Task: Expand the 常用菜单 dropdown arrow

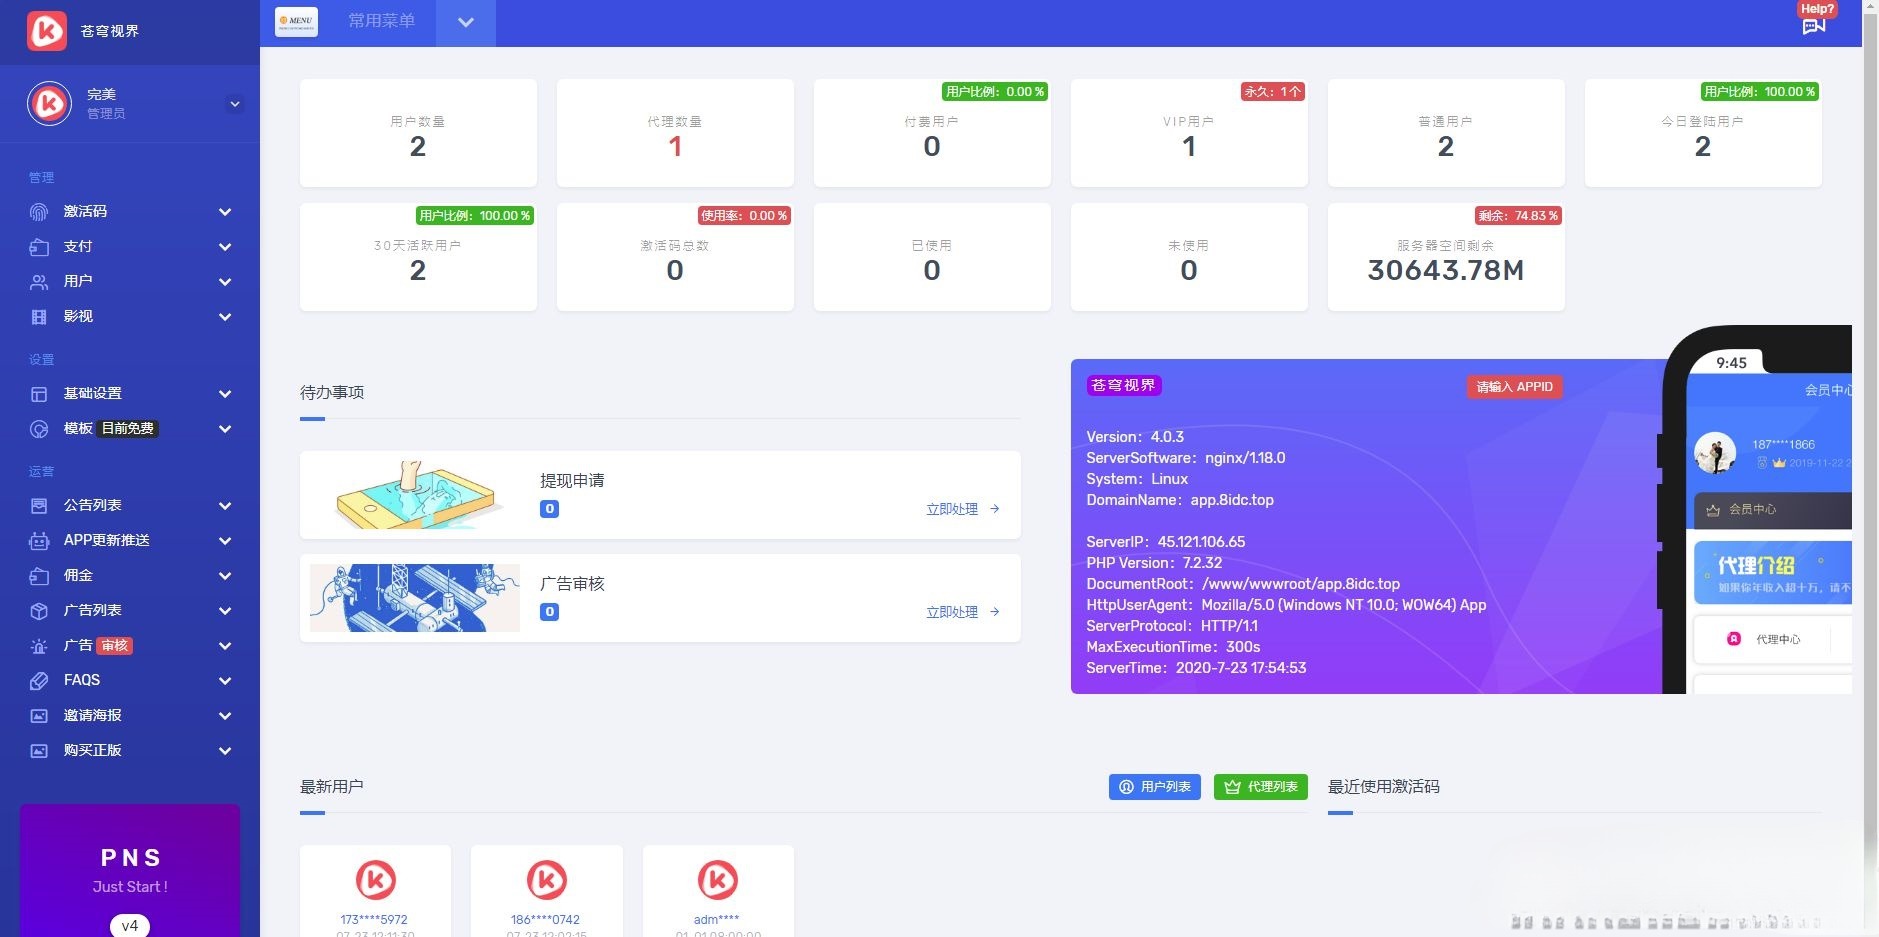Action: [466, 23]
